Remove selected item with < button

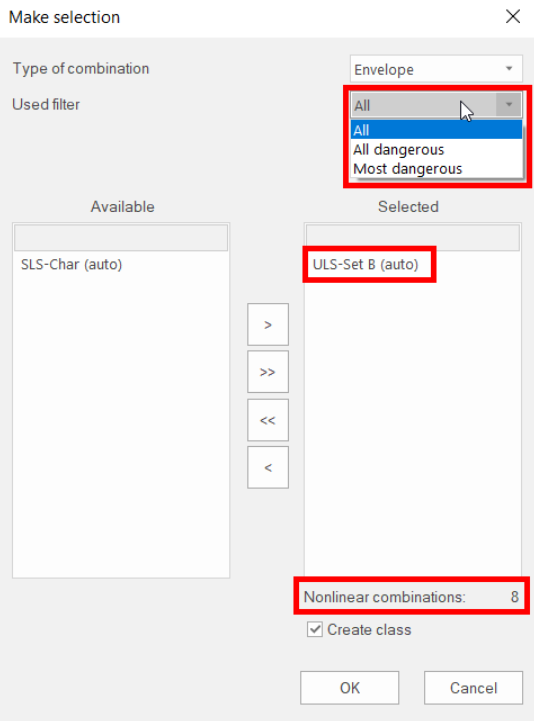[268, 467]
